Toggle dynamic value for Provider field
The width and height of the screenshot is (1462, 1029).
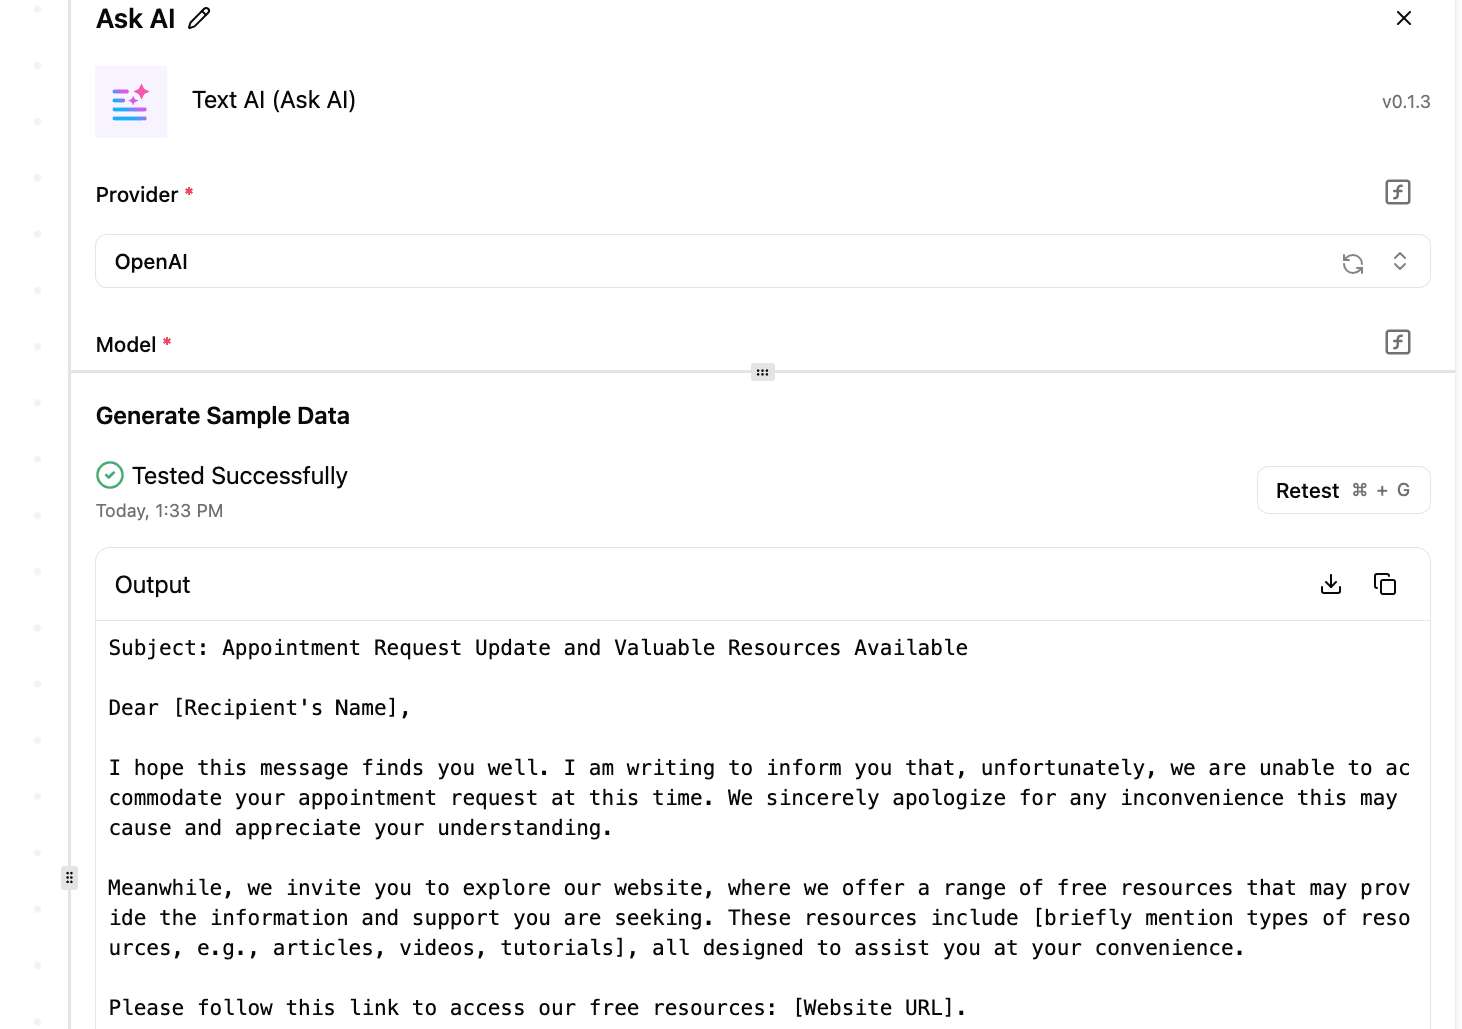[x=1397, y=192]
